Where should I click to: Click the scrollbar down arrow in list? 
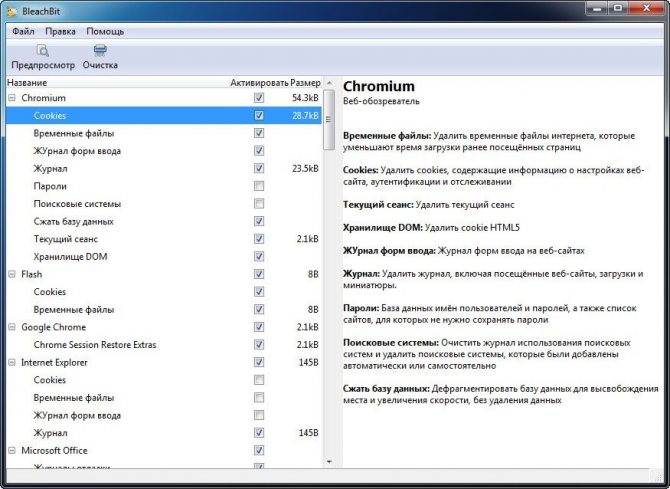pos(329,462)
